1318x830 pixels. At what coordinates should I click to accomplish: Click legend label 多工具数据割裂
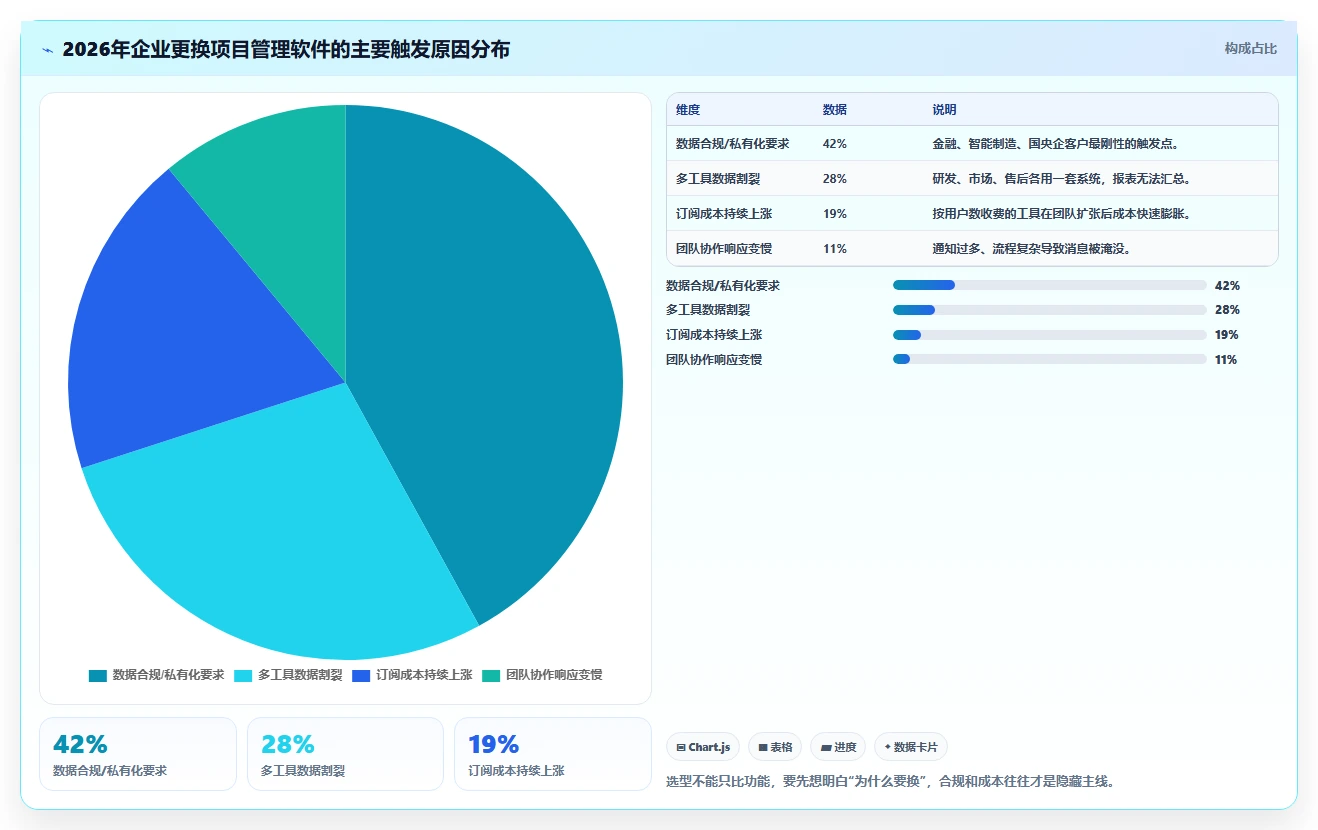[300, 676]
